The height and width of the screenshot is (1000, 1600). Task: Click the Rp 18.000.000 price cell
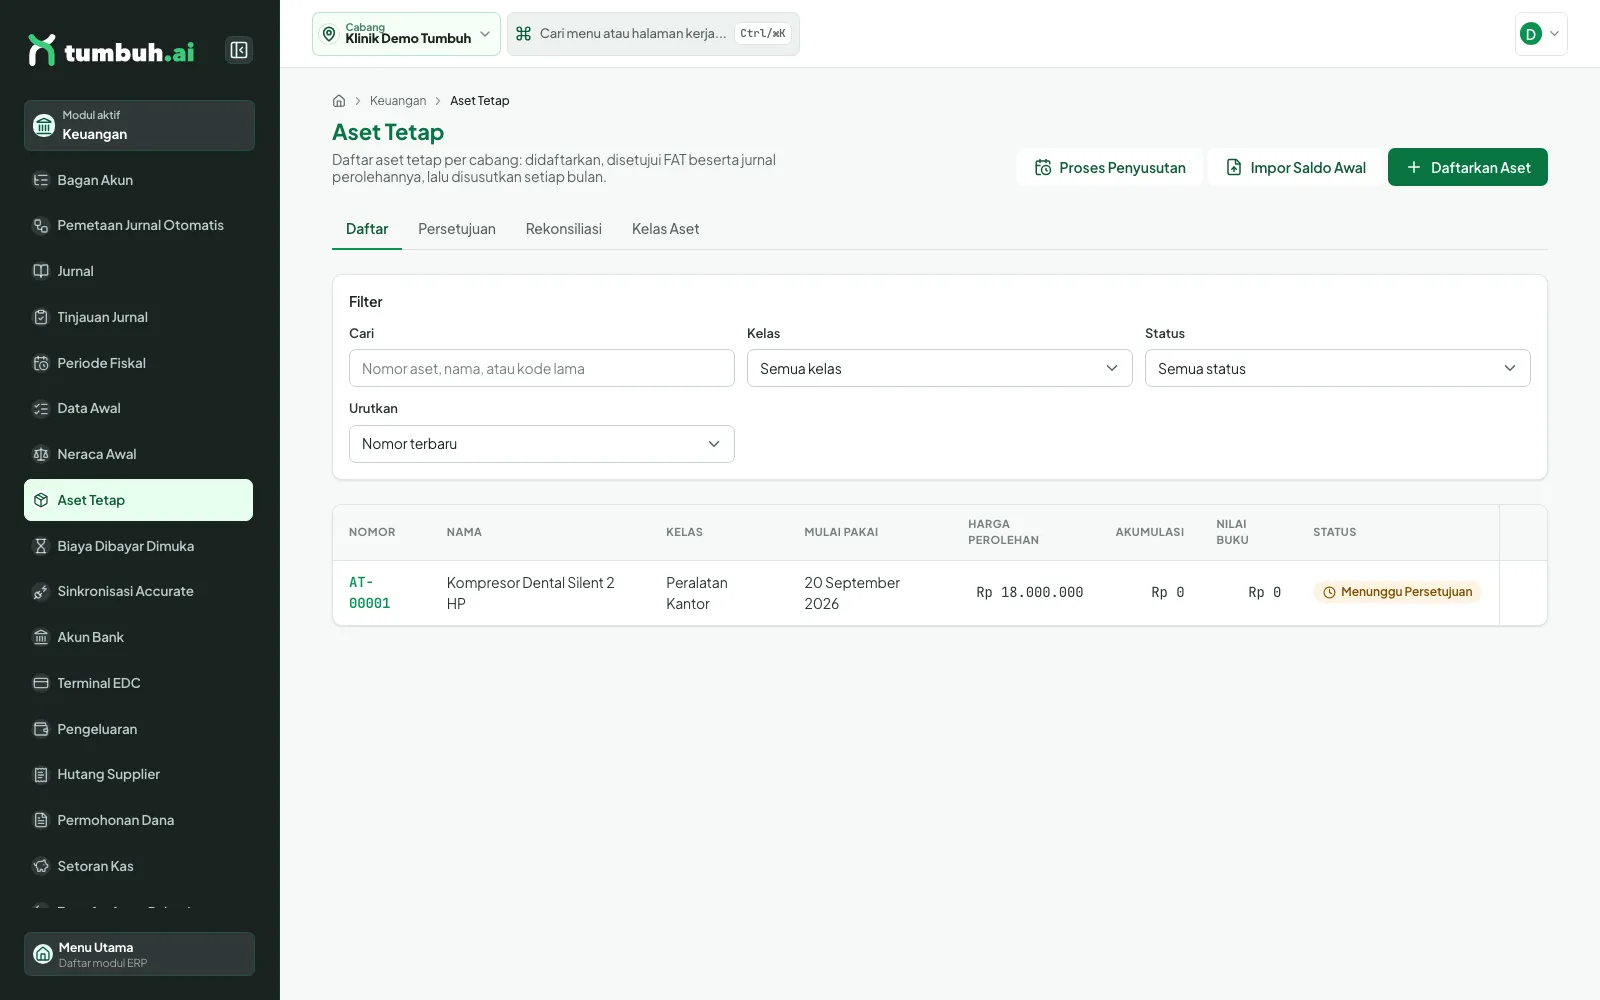[x=1030, y=593]
